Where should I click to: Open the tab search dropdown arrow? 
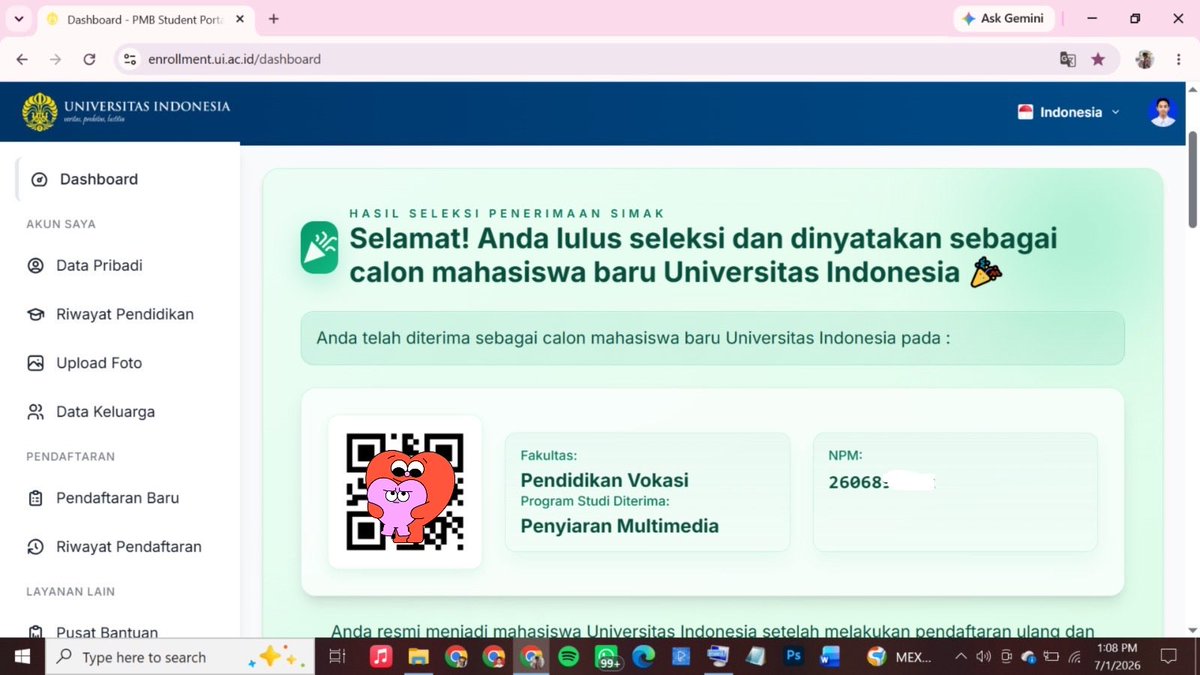[18, 19]
